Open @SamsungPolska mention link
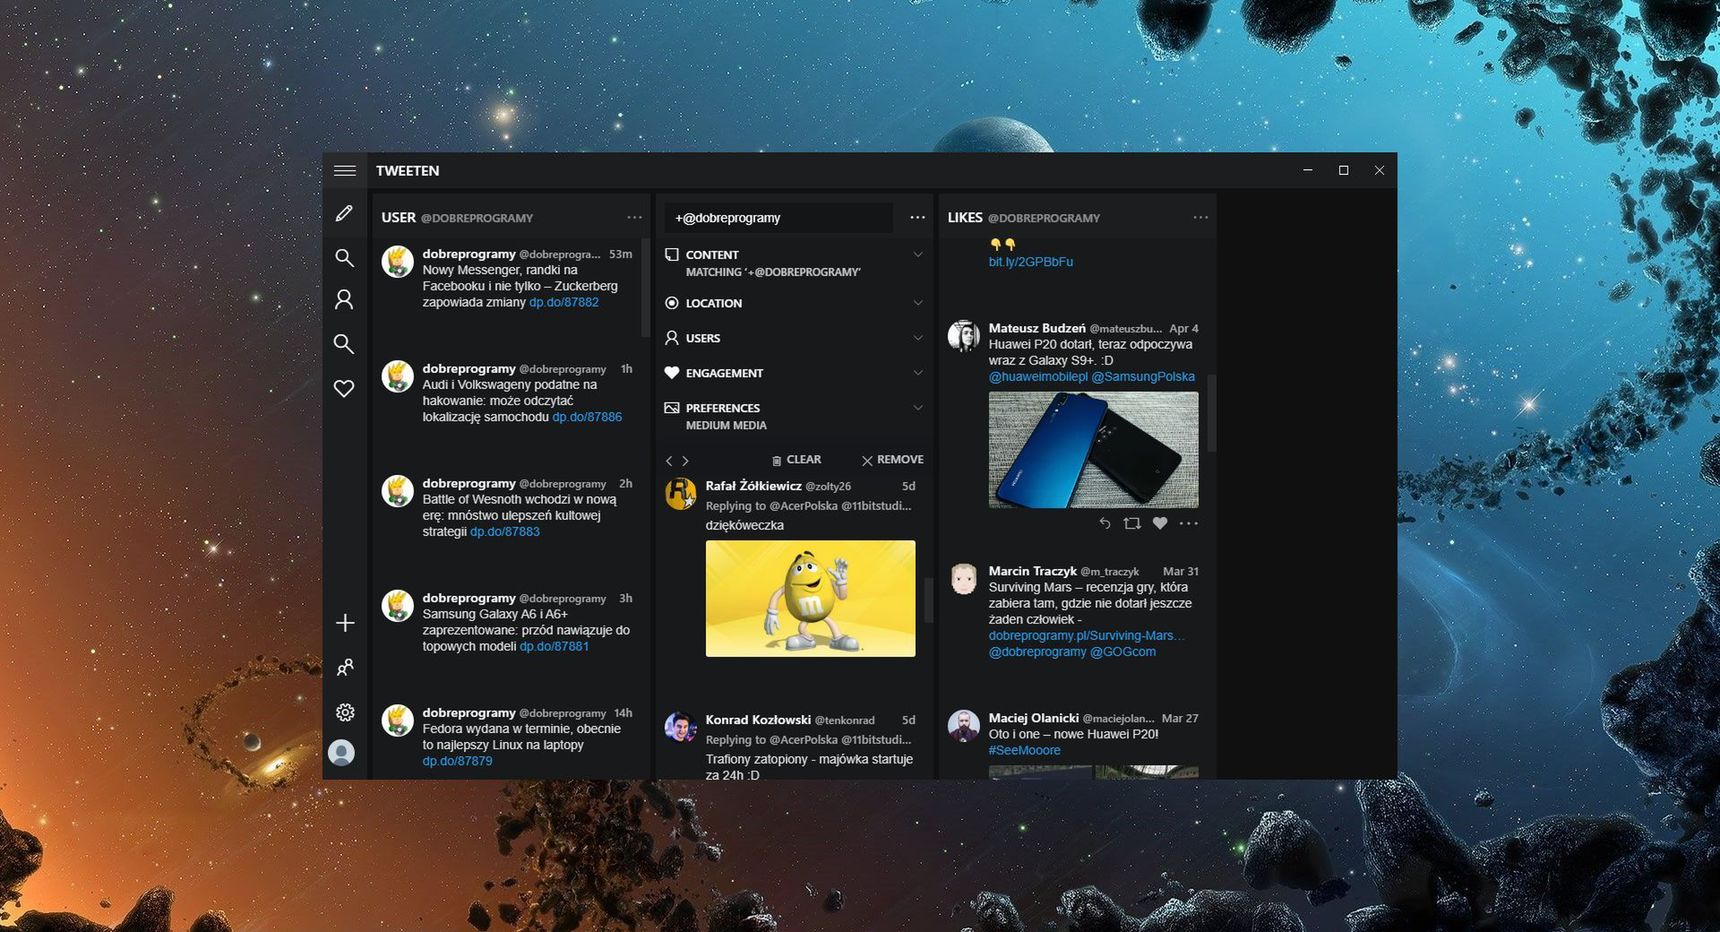1720x932 pixels. tap(1143, 377)
